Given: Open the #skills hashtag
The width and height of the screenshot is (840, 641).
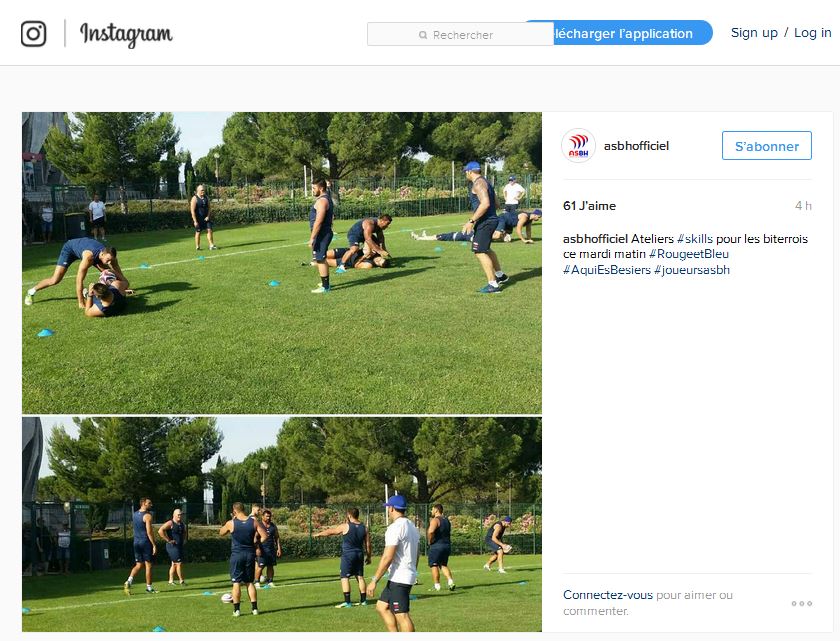Looking at the screenshot, I should click(x=695, y=239).
